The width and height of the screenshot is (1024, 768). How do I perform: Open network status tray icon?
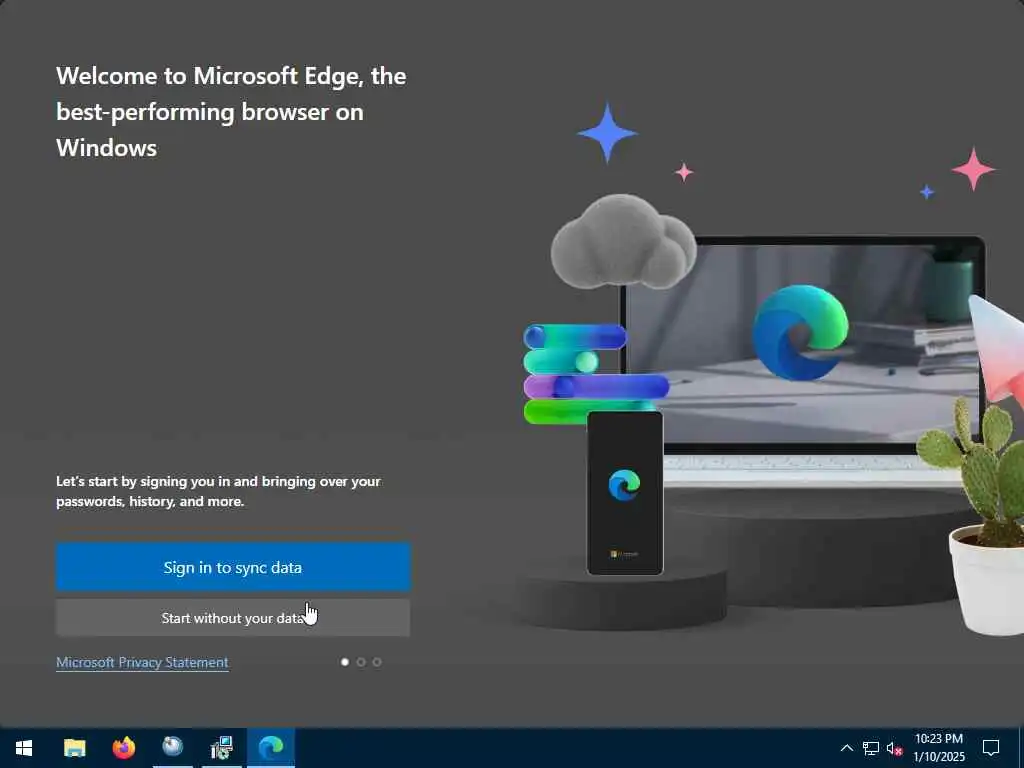tap(871, 748)
